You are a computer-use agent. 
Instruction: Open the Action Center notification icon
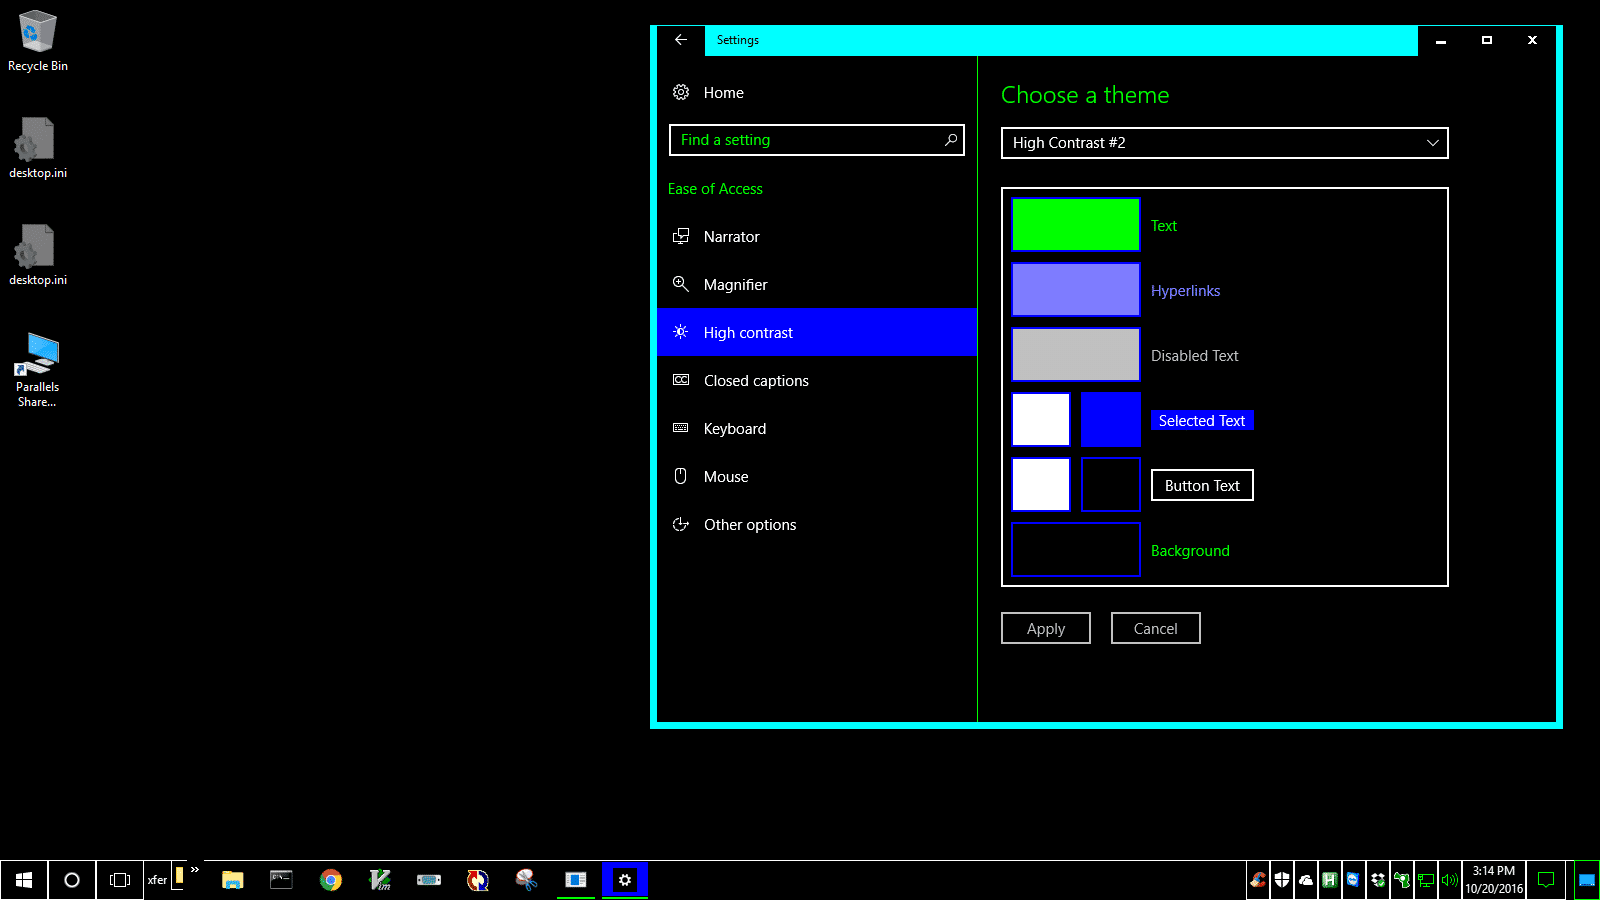tap(1545, 880)
